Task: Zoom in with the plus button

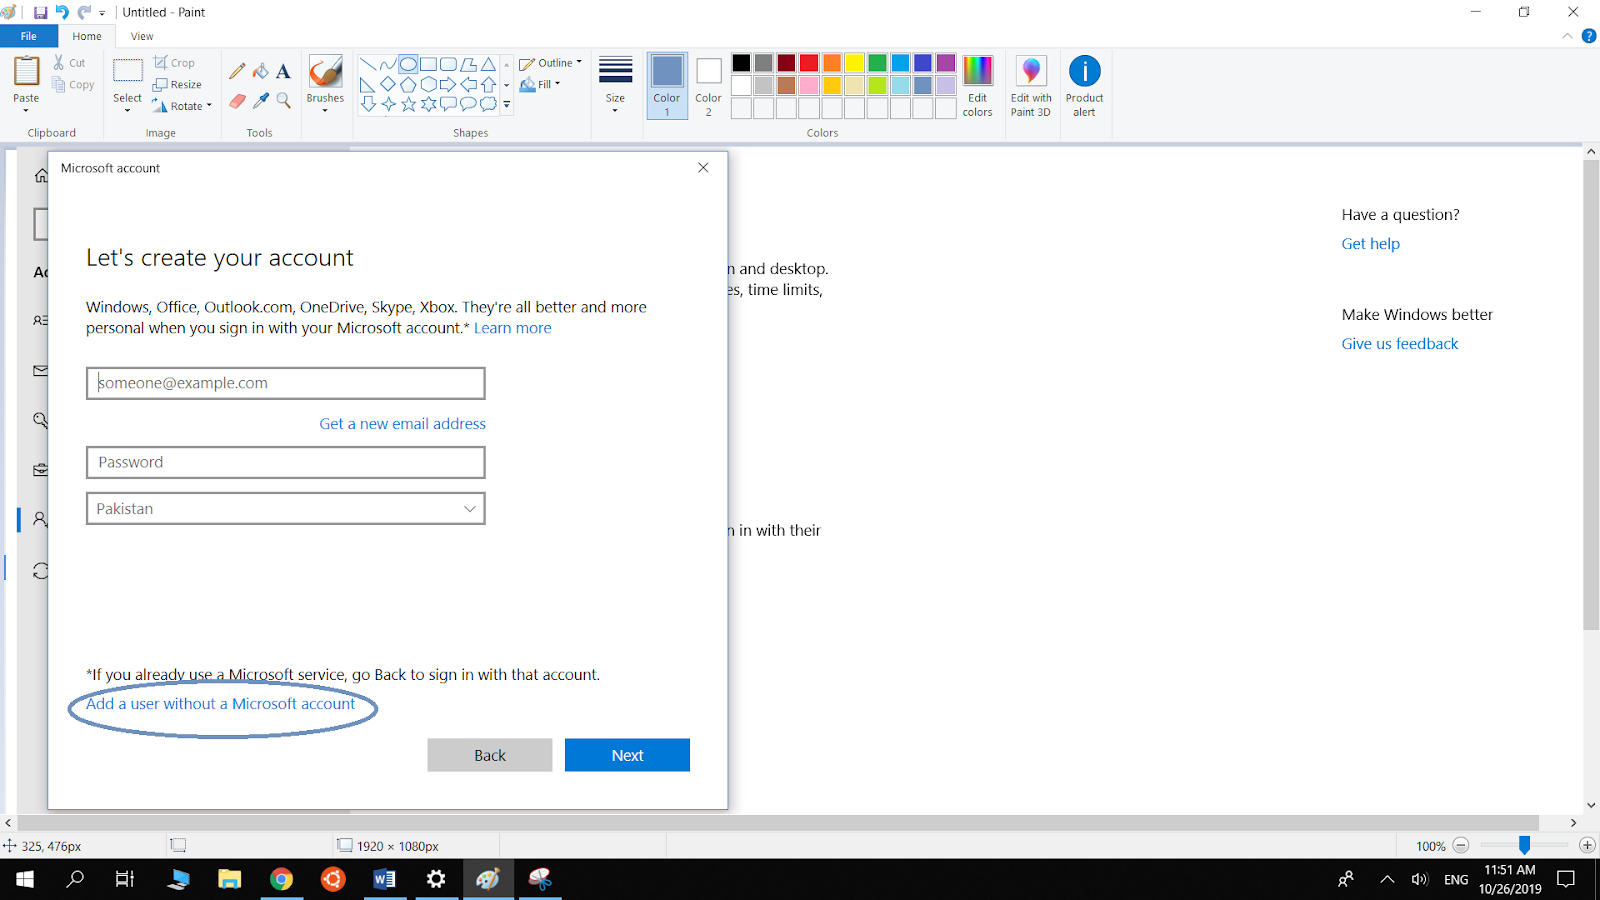Action: pos(1587,846)
